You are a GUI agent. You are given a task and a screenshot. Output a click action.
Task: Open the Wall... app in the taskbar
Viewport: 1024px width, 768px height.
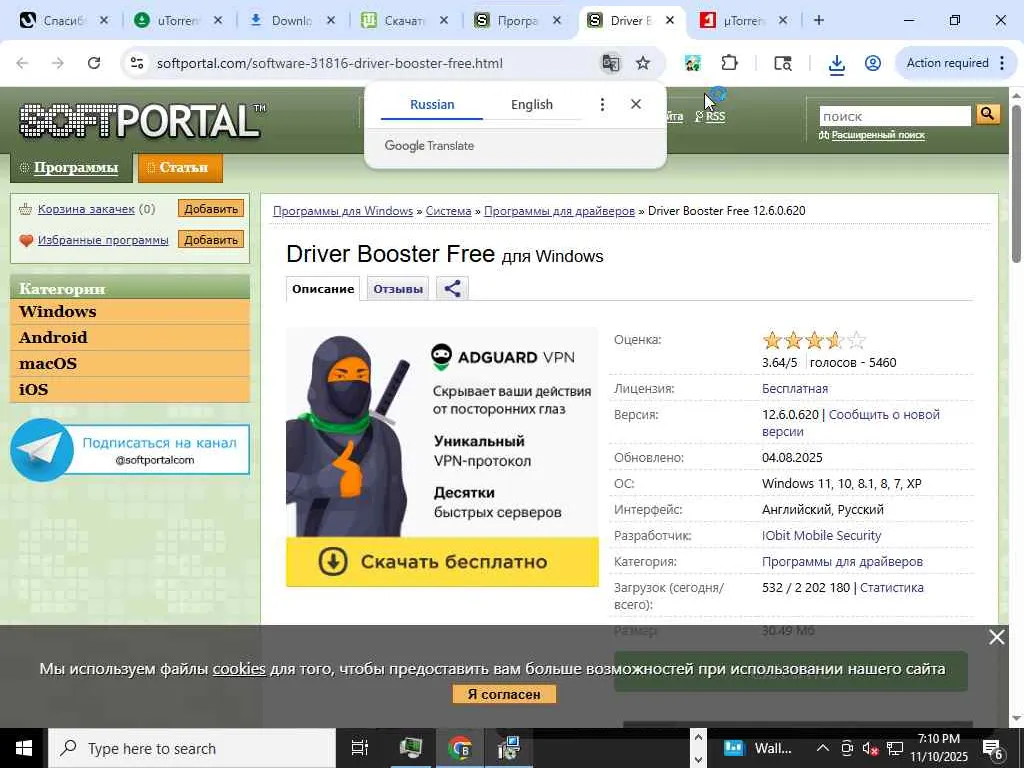(x=758, y=748)
